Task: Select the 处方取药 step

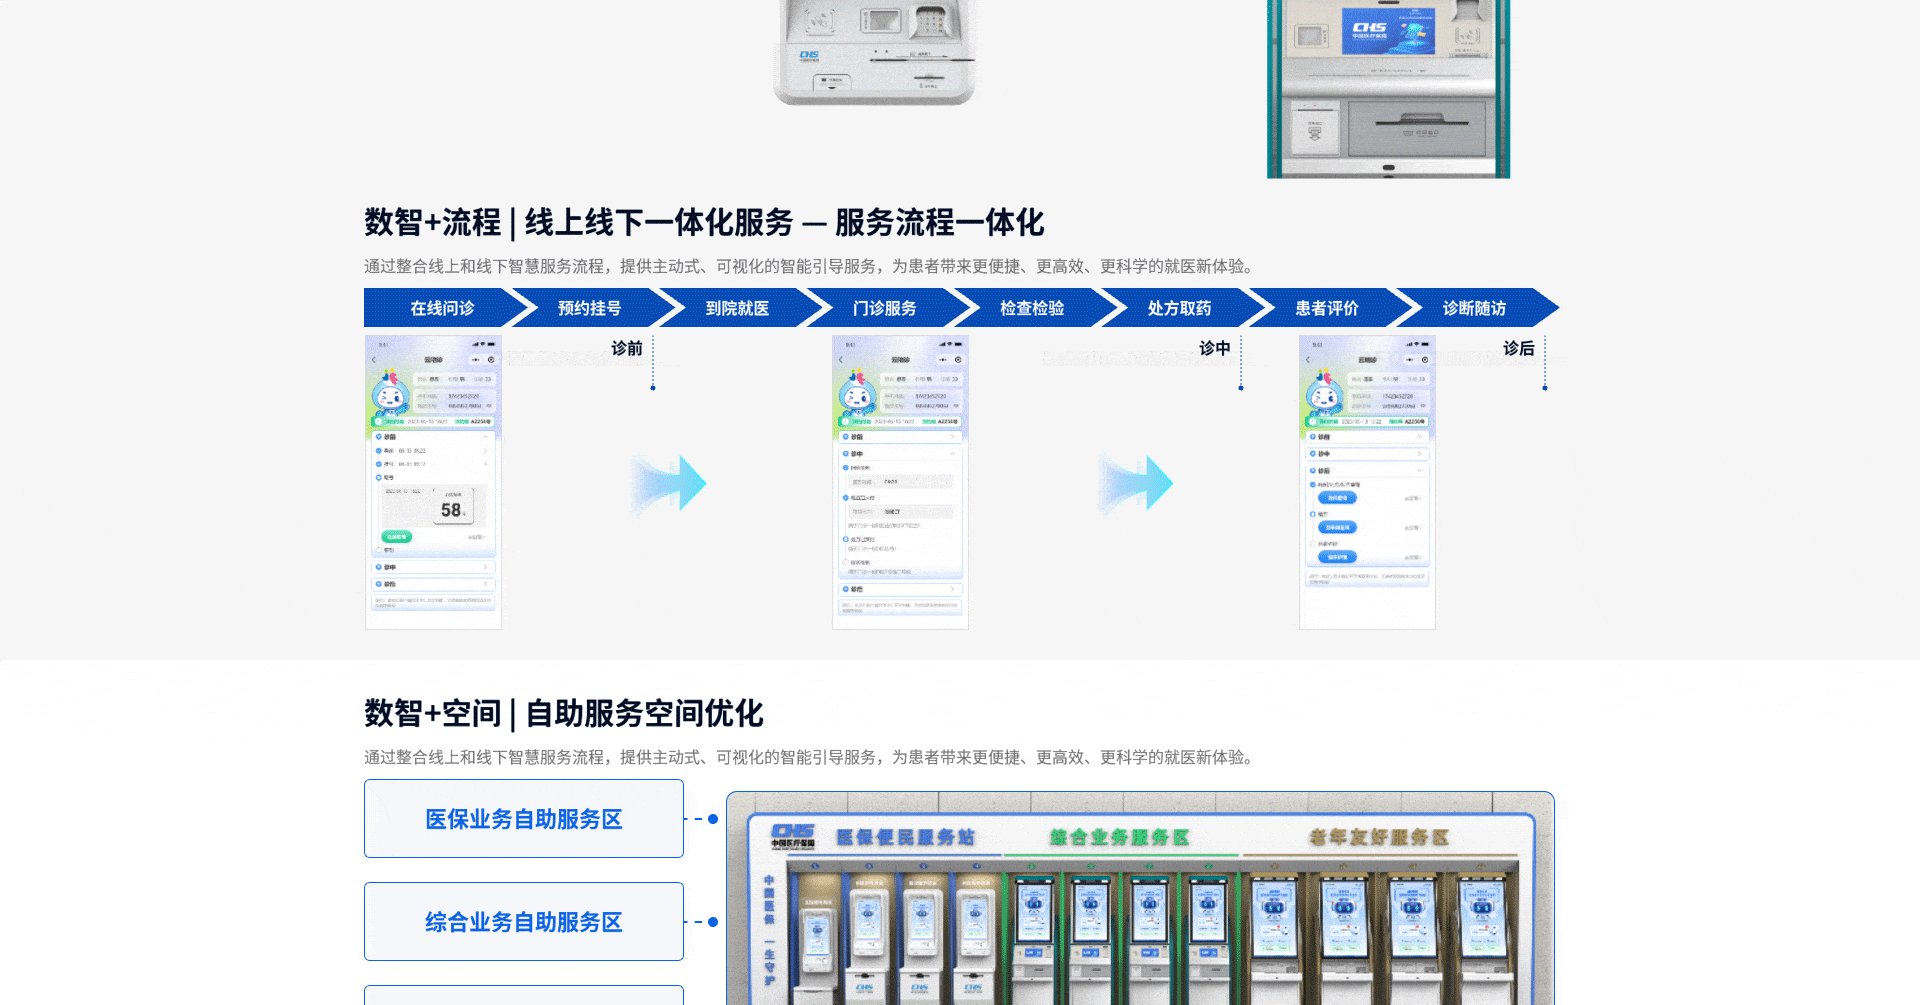Action: (1179, 308)
